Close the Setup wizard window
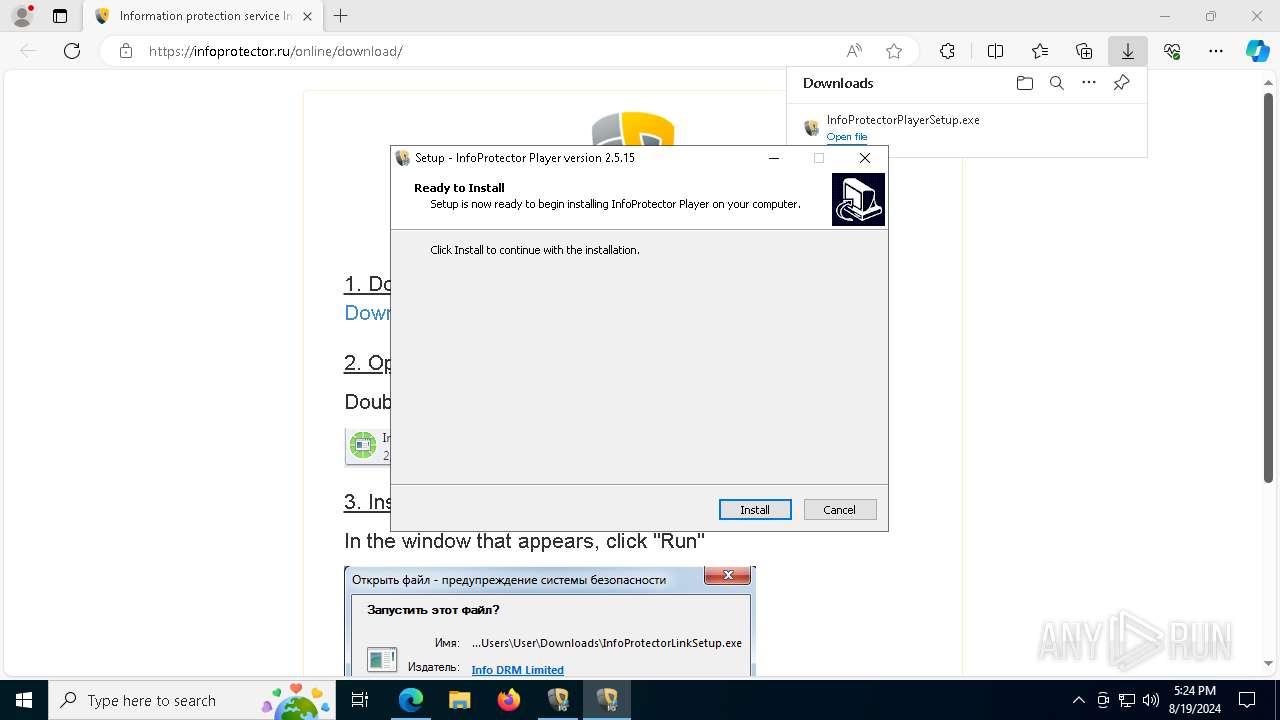The height and width of the screenshot is (720, 1280). pyautogui.click(x=865, y=158)
